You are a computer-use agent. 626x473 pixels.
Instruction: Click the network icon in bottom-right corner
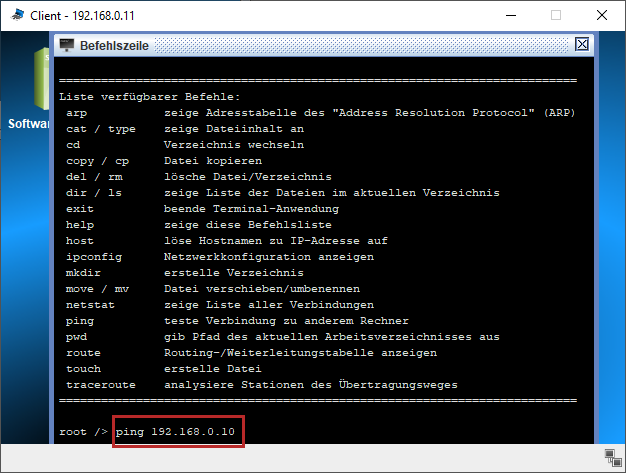[611, 457]
